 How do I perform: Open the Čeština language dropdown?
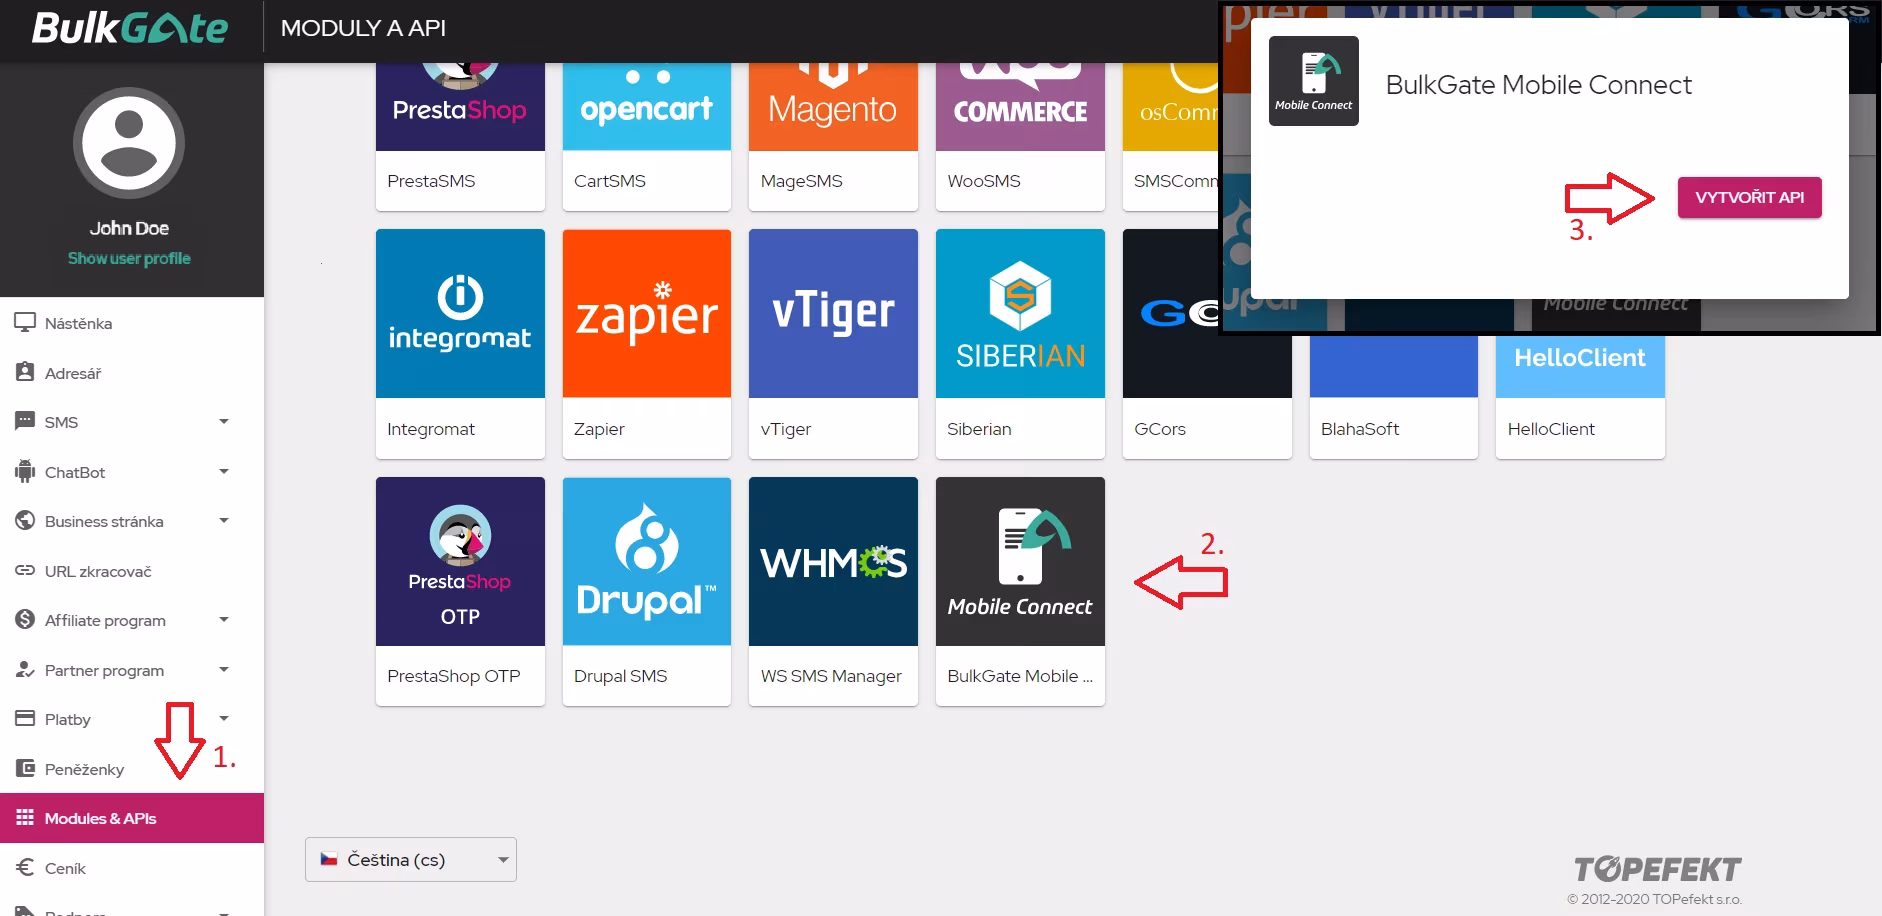coord(411,860)
